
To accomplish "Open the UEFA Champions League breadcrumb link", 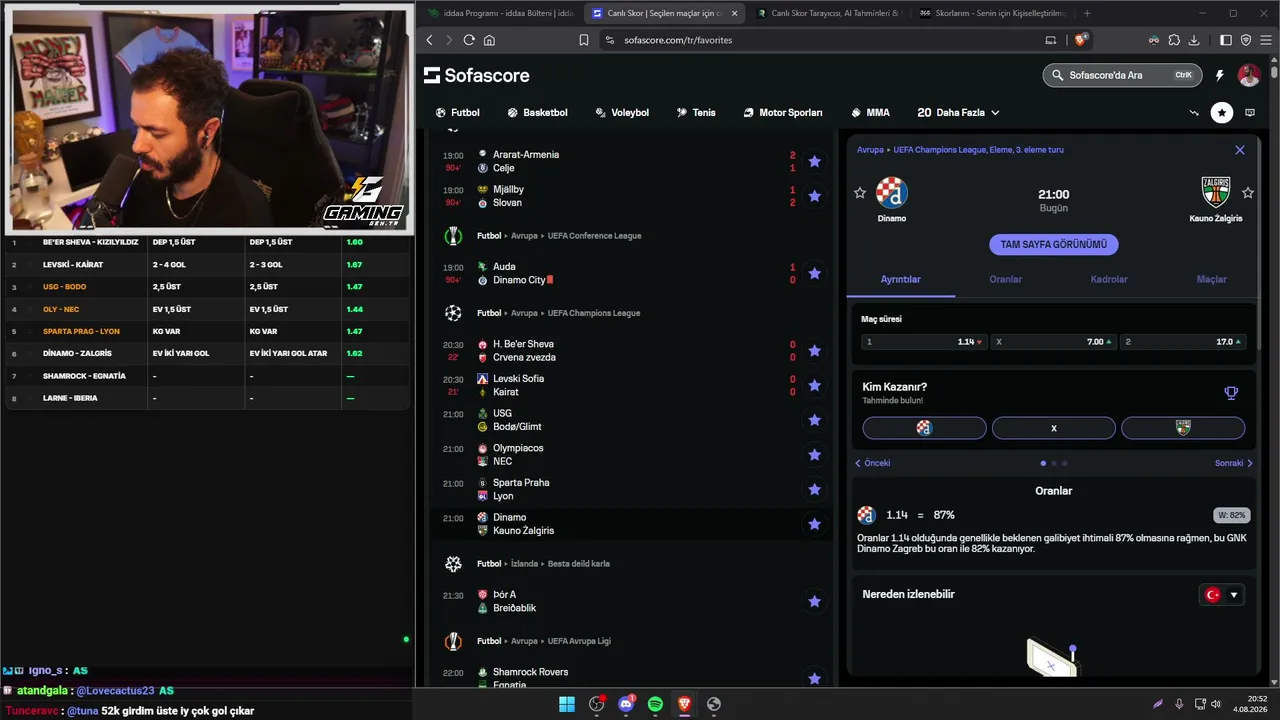I will click(979, 150).
